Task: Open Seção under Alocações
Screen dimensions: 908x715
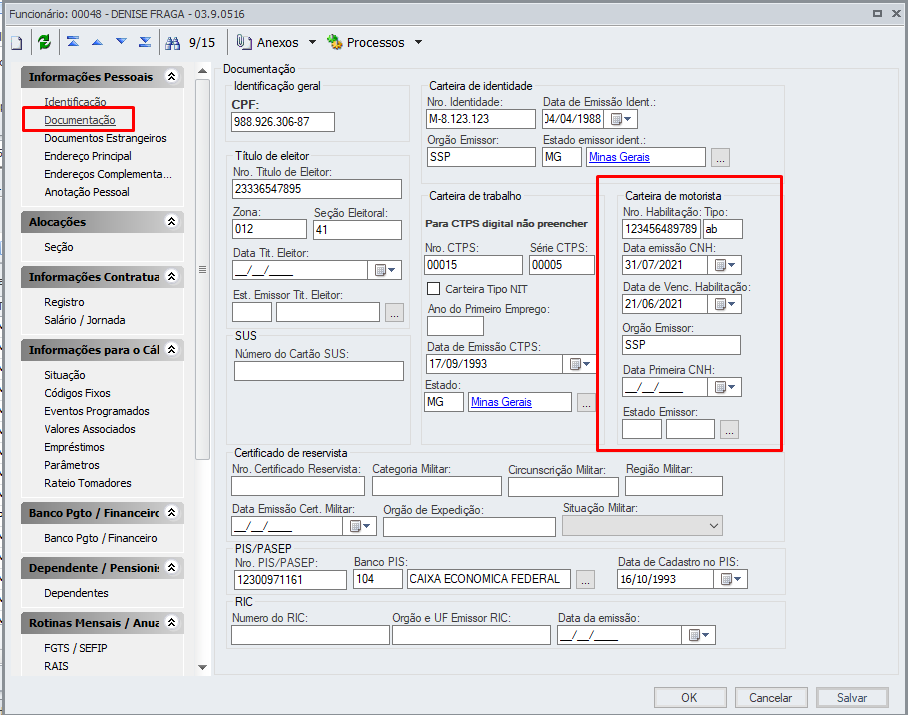Action: coord(59,247)
